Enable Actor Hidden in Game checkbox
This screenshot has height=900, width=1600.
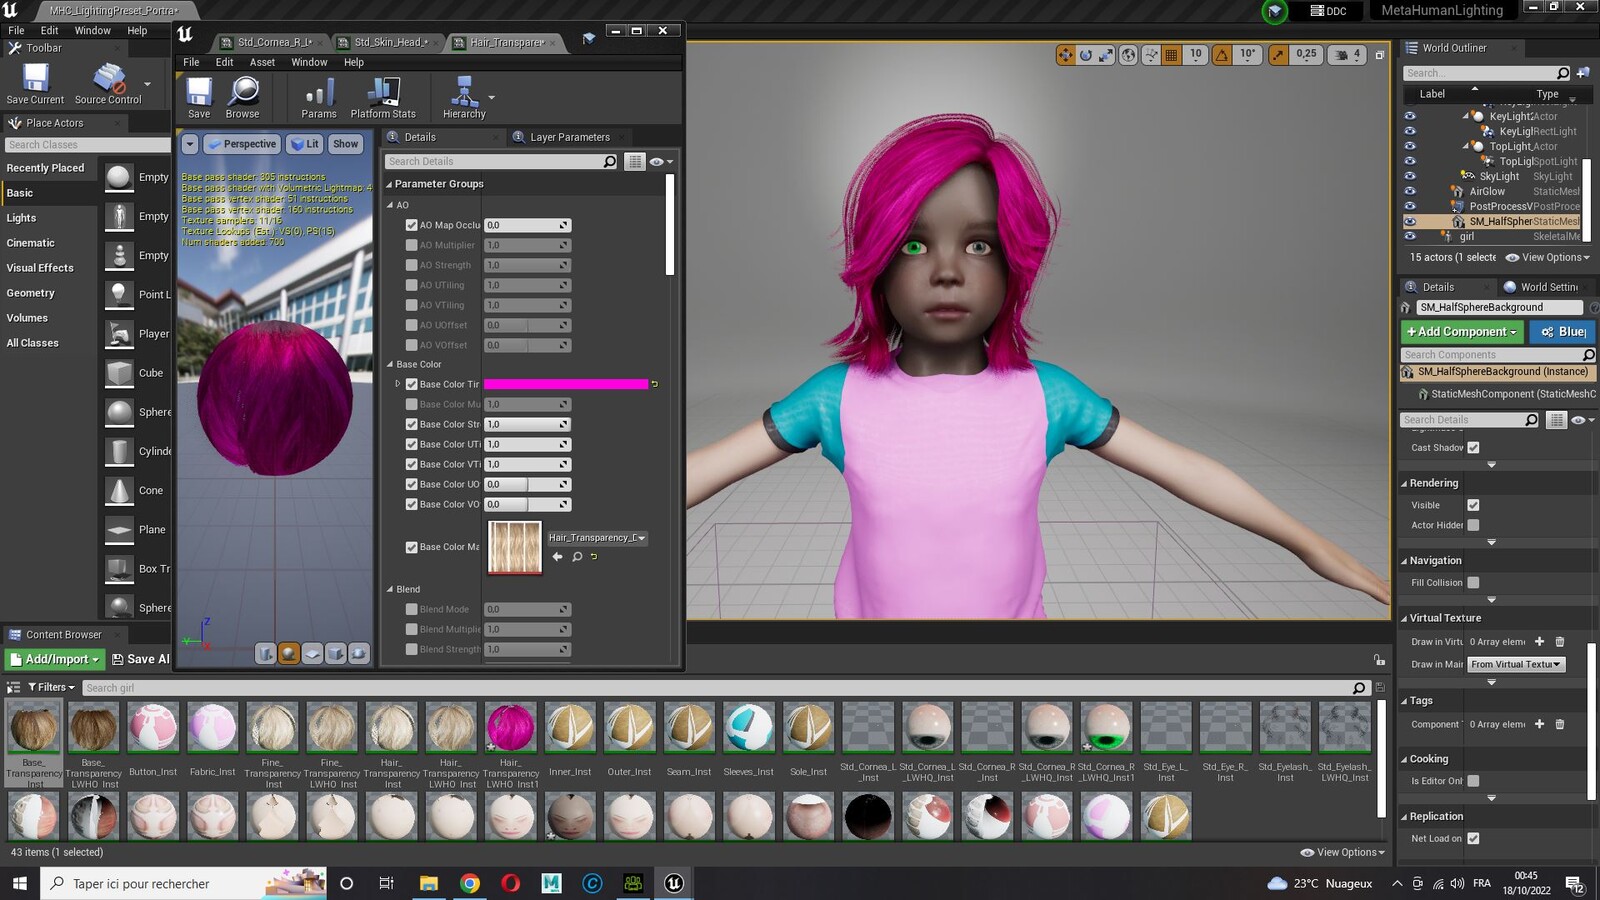(1473, 525)
